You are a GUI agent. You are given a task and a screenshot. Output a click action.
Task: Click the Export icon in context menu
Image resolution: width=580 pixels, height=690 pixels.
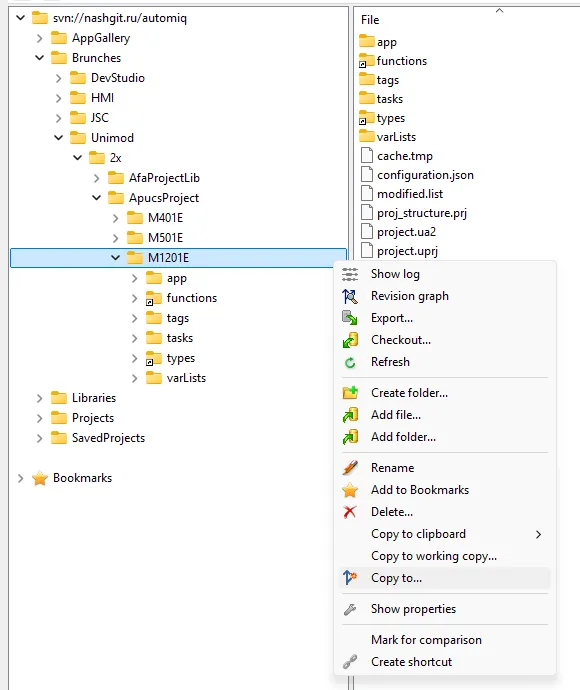click(x=350, y=318)
